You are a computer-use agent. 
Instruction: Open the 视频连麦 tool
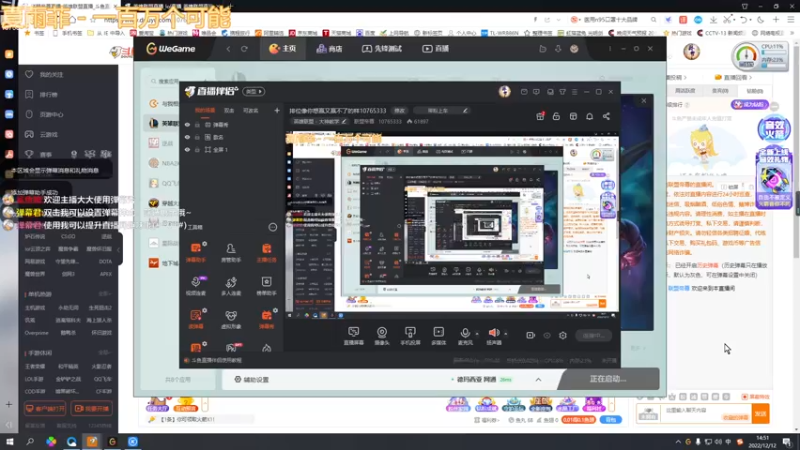pyautogui.click(x=196, y=286)
